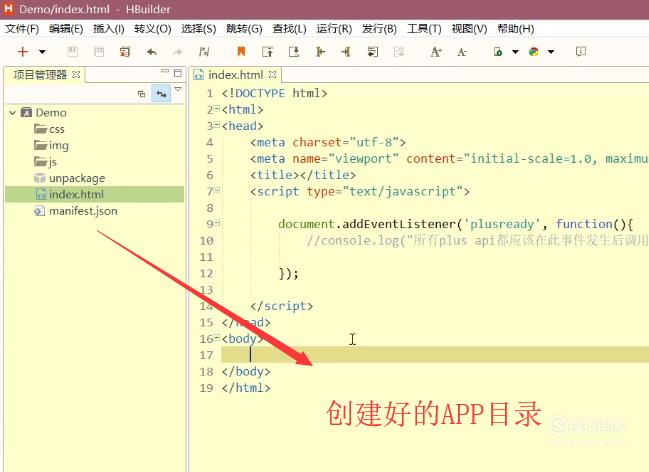Maximize the project manager panel
The image size is (649, 472).
tap(178, 73)
